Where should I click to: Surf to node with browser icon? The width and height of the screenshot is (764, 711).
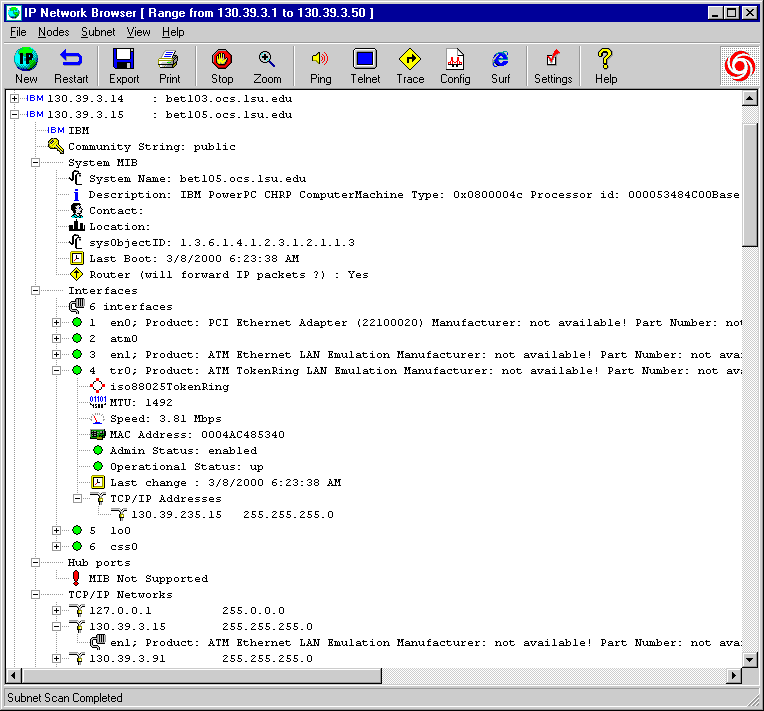pyautogui.click(x=500, y=66)
